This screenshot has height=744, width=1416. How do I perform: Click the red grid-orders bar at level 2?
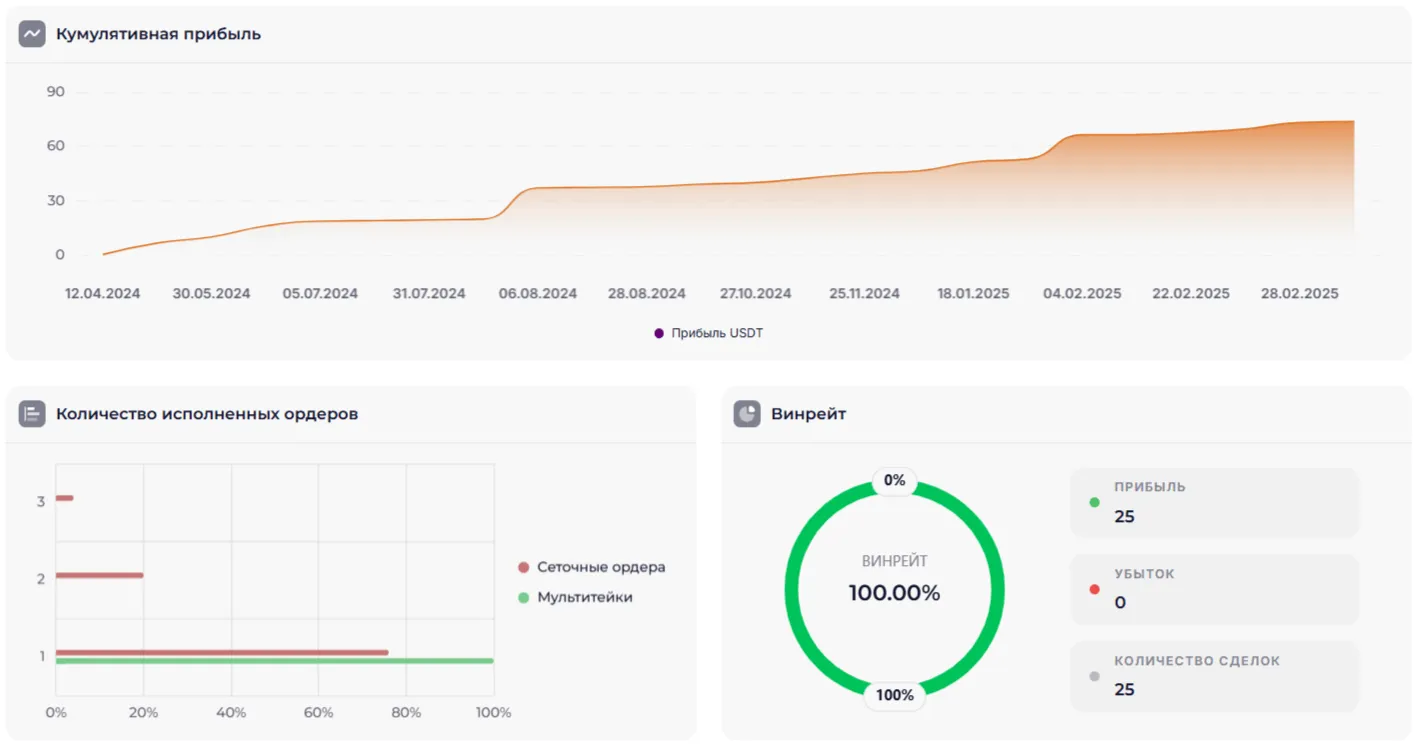pos(100,575)
